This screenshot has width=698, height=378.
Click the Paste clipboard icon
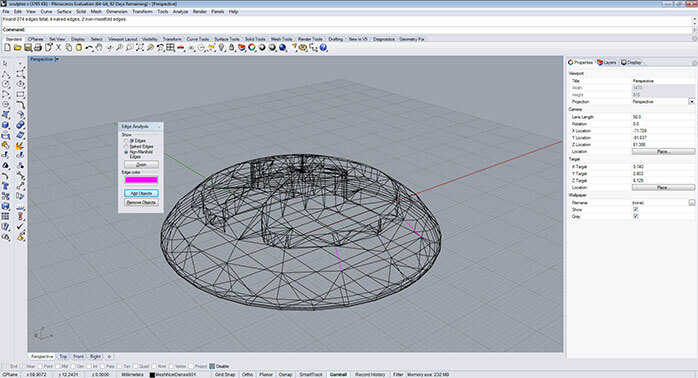click(x=79, y=48)
